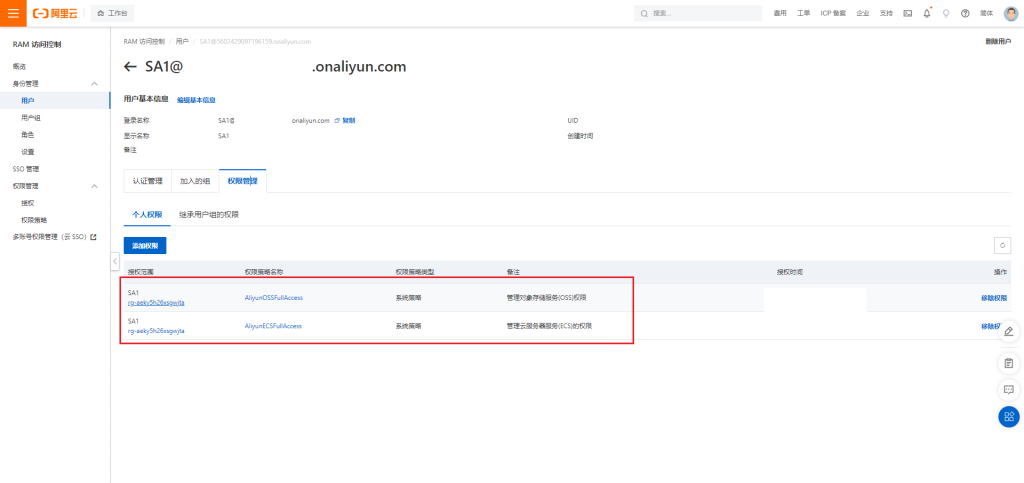This screenshot has width=1024, height=483.
Task: Open 用户组 in the sidebar
Action: coord(31,117)
